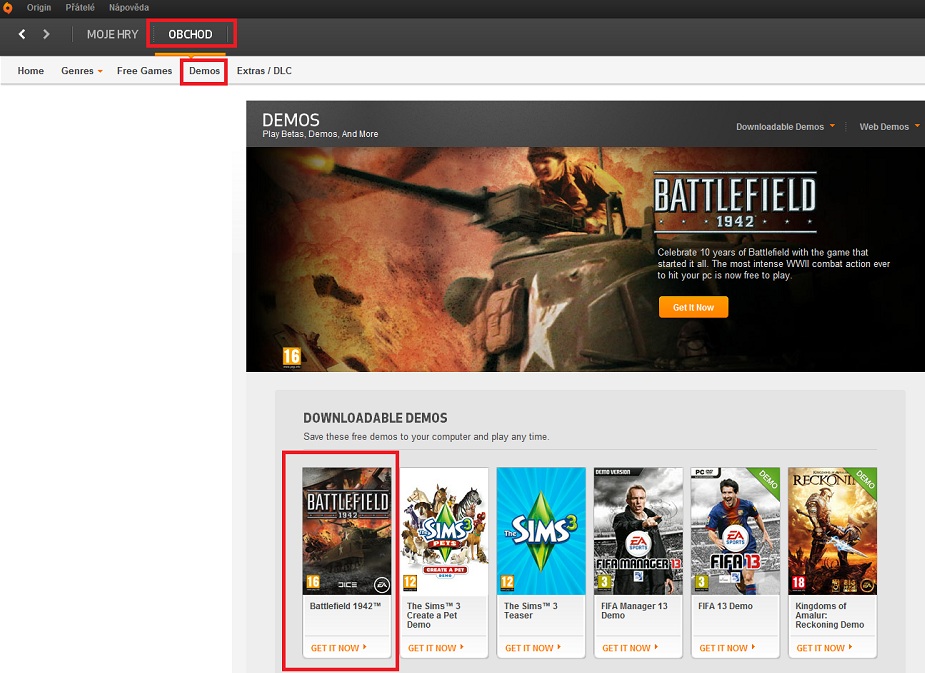Image resolution: width=925 pixels, height=673 pixels.
Task: Go forward with the right arrow
Action: [46, 34]
